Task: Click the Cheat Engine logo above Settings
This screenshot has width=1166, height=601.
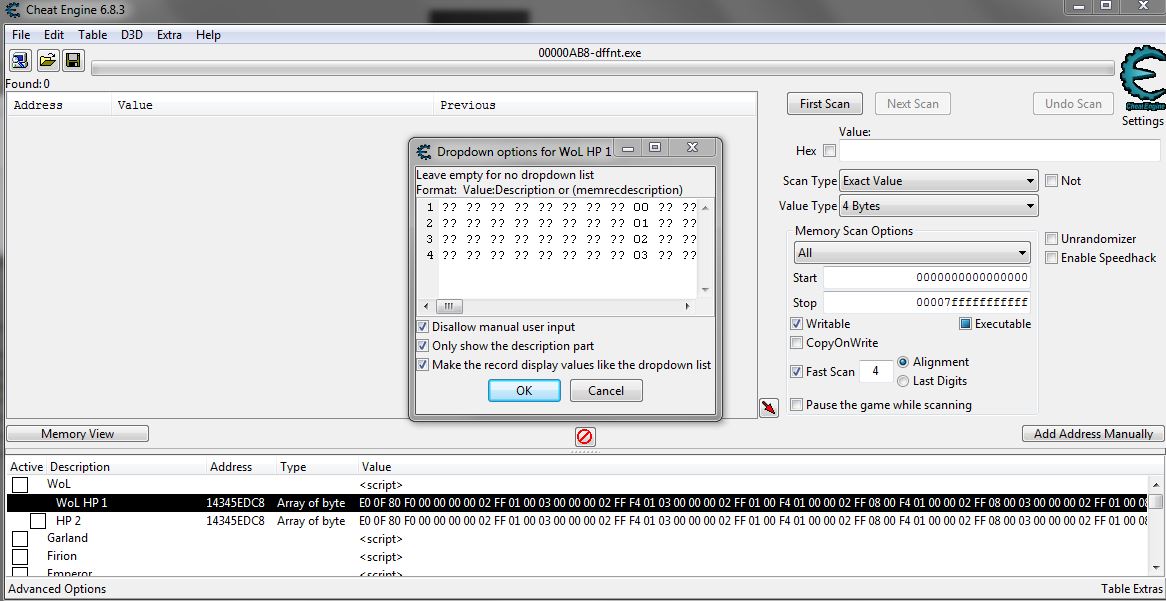Action: 1142,80
